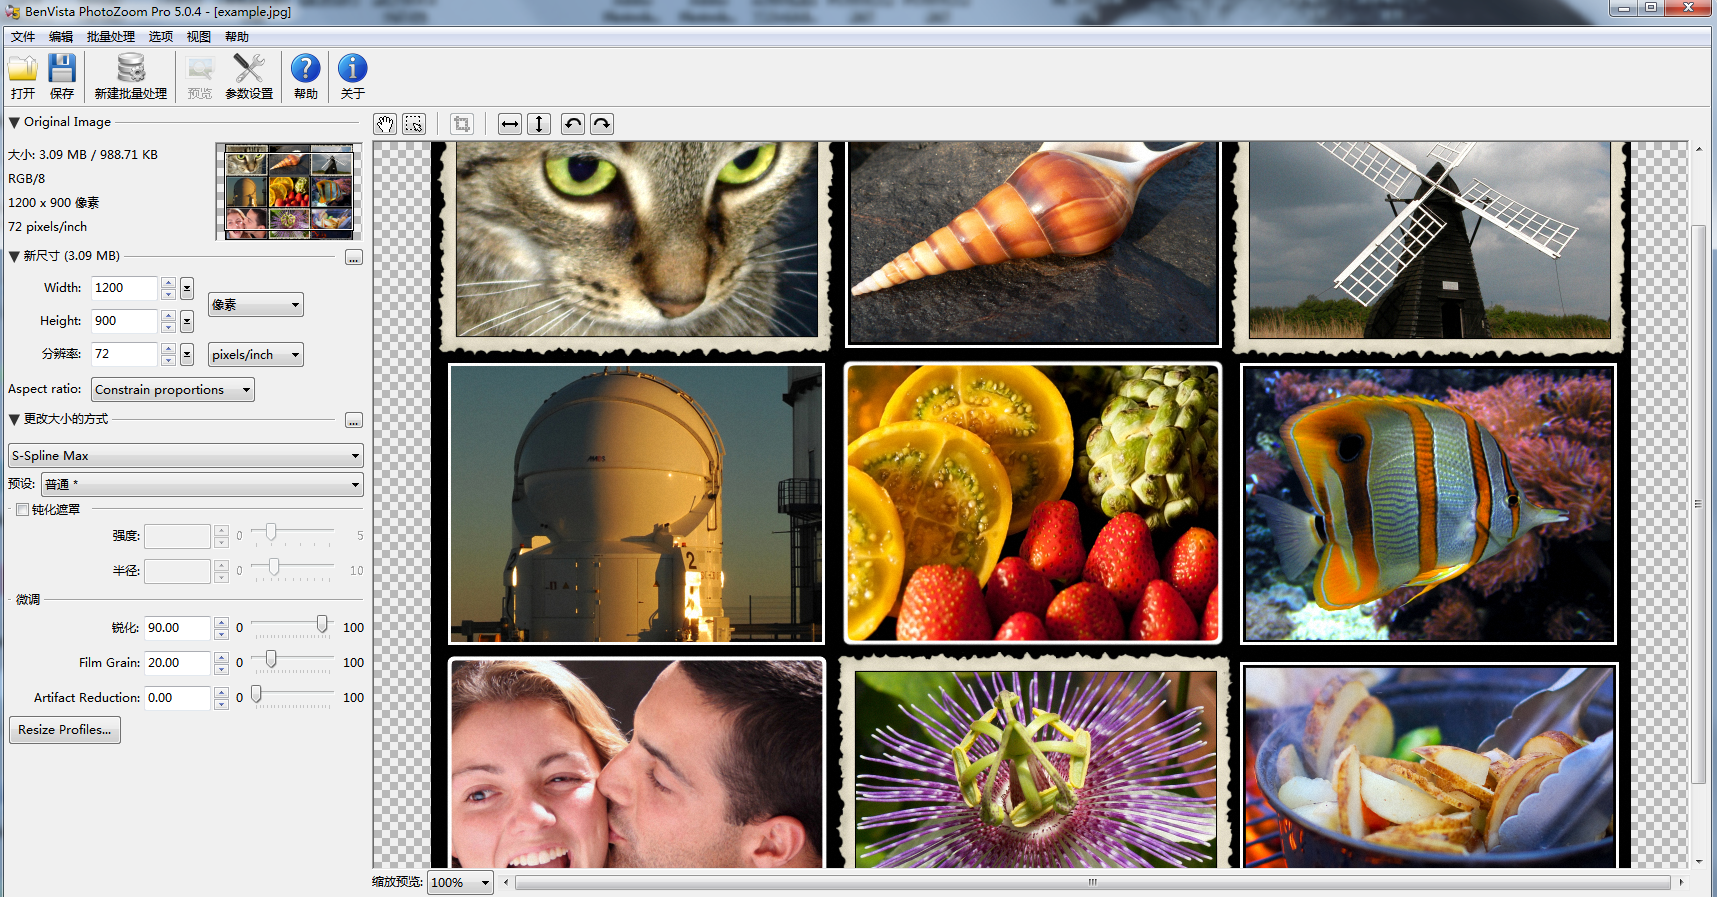Viewport: 1717px width, 897px height.
Task: Open the Height presets menu button
Action: point(187,322)
